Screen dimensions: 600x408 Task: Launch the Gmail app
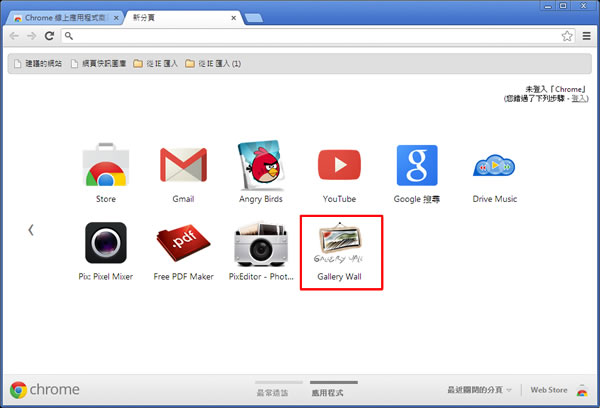click(183, 165)
